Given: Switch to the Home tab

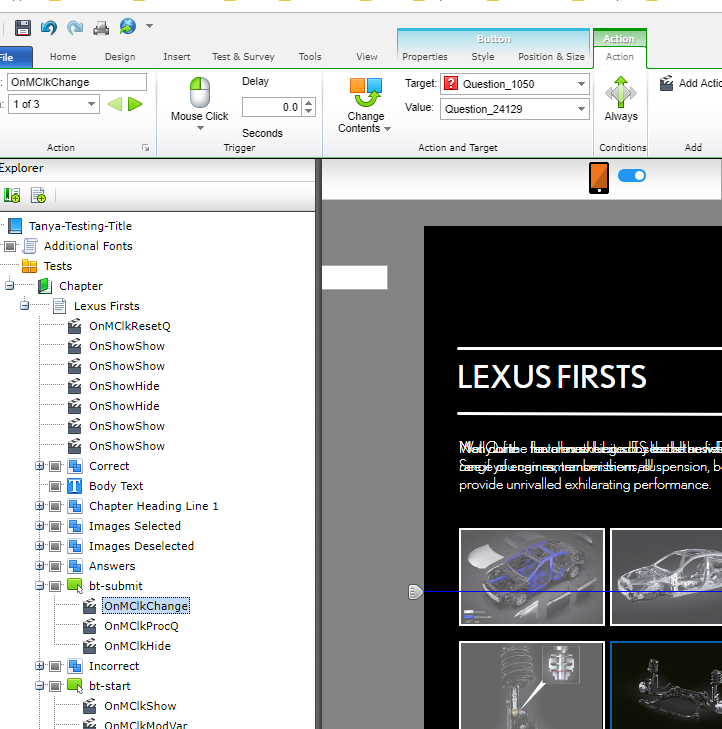Looking at the screenshot, I should [x=63, y=57].
